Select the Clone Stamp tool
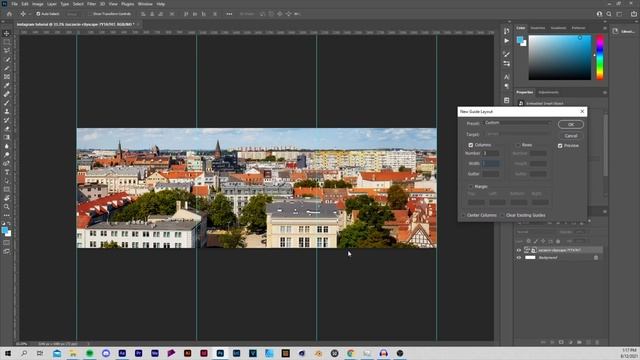Viewport: 640px width, 360px height. click(7, 111)
